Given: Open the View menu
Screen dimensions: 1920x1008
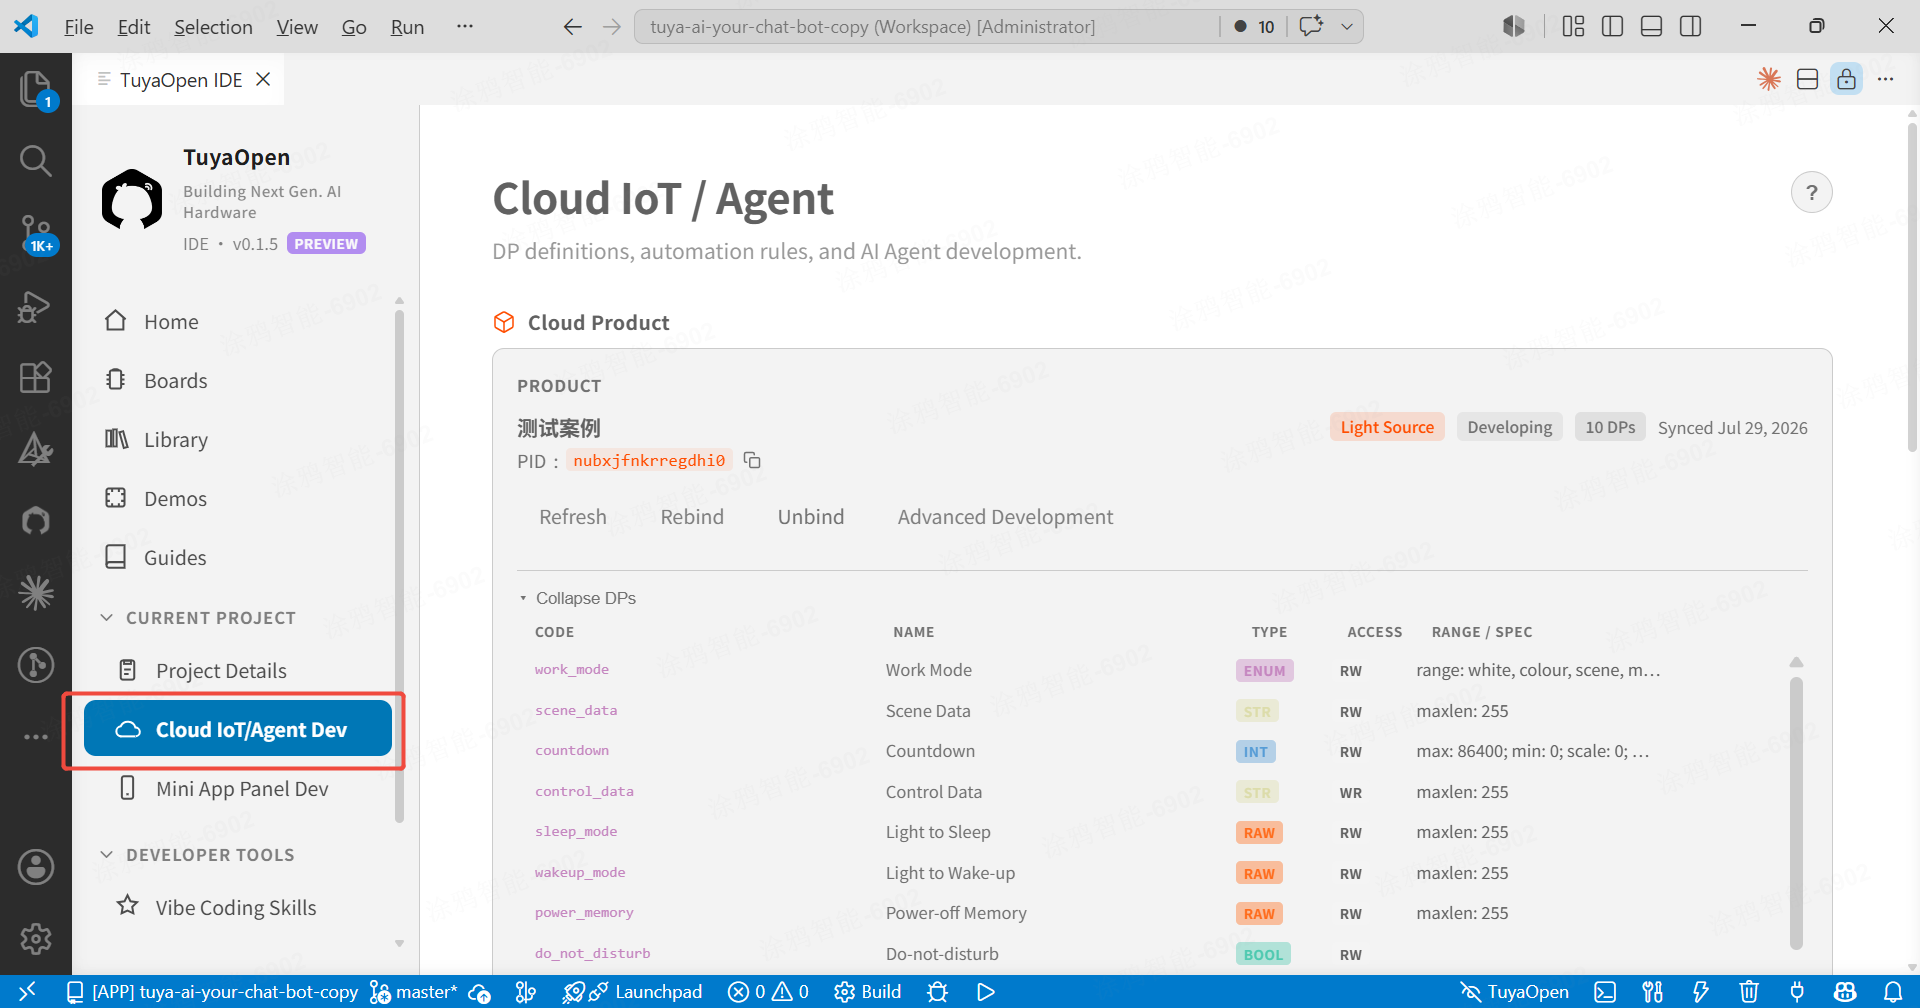Looking at the screenshot, I should coord(297,27).
